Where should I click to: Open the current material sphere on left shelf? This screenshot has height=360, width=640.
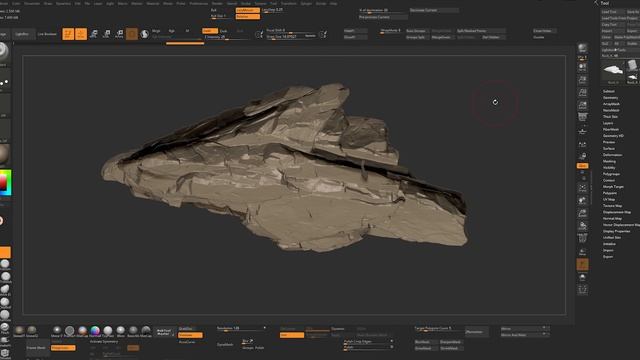4,154
